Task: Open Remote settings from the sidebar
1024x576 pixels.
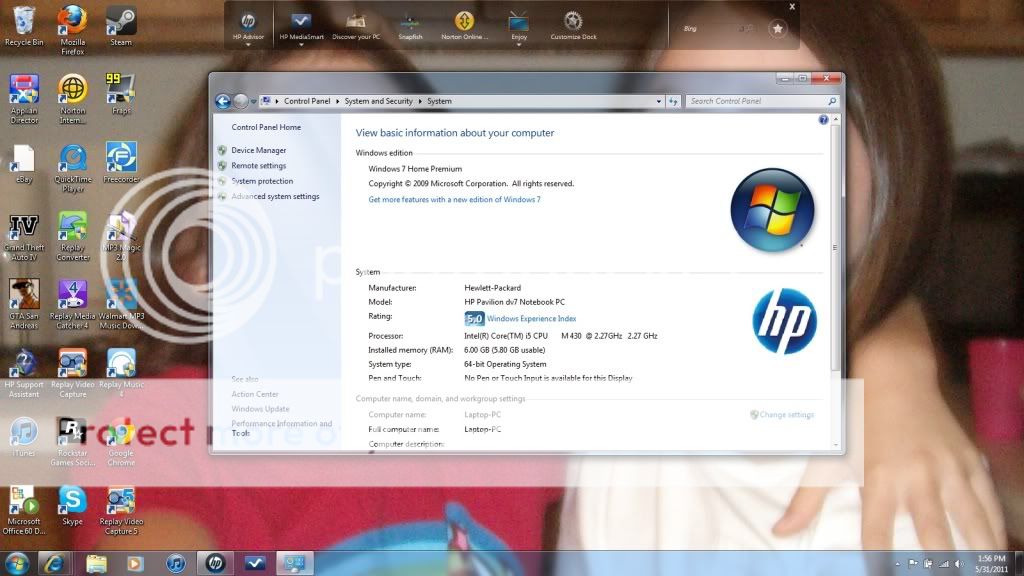Action: 258,166
